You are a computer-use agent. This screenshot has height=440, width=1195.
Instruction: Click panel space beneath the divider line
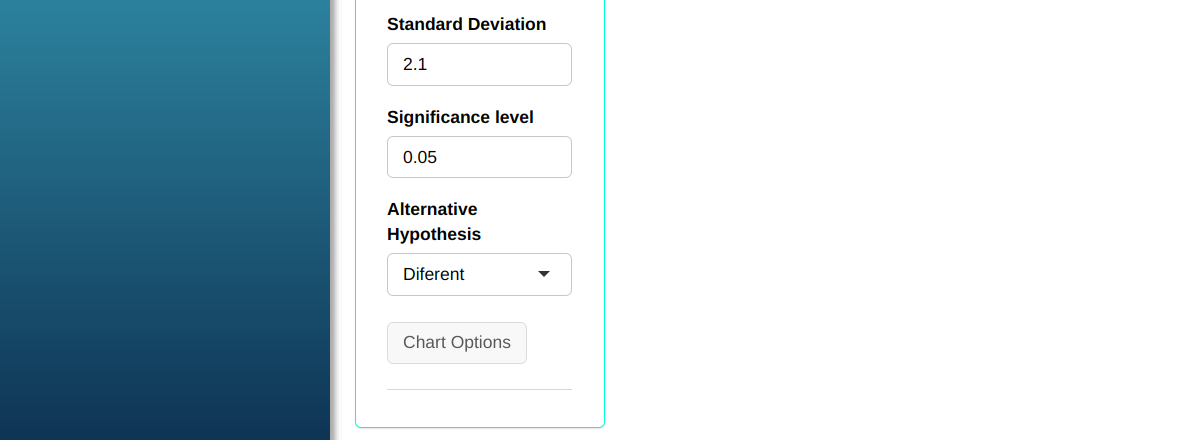(479, 408)
